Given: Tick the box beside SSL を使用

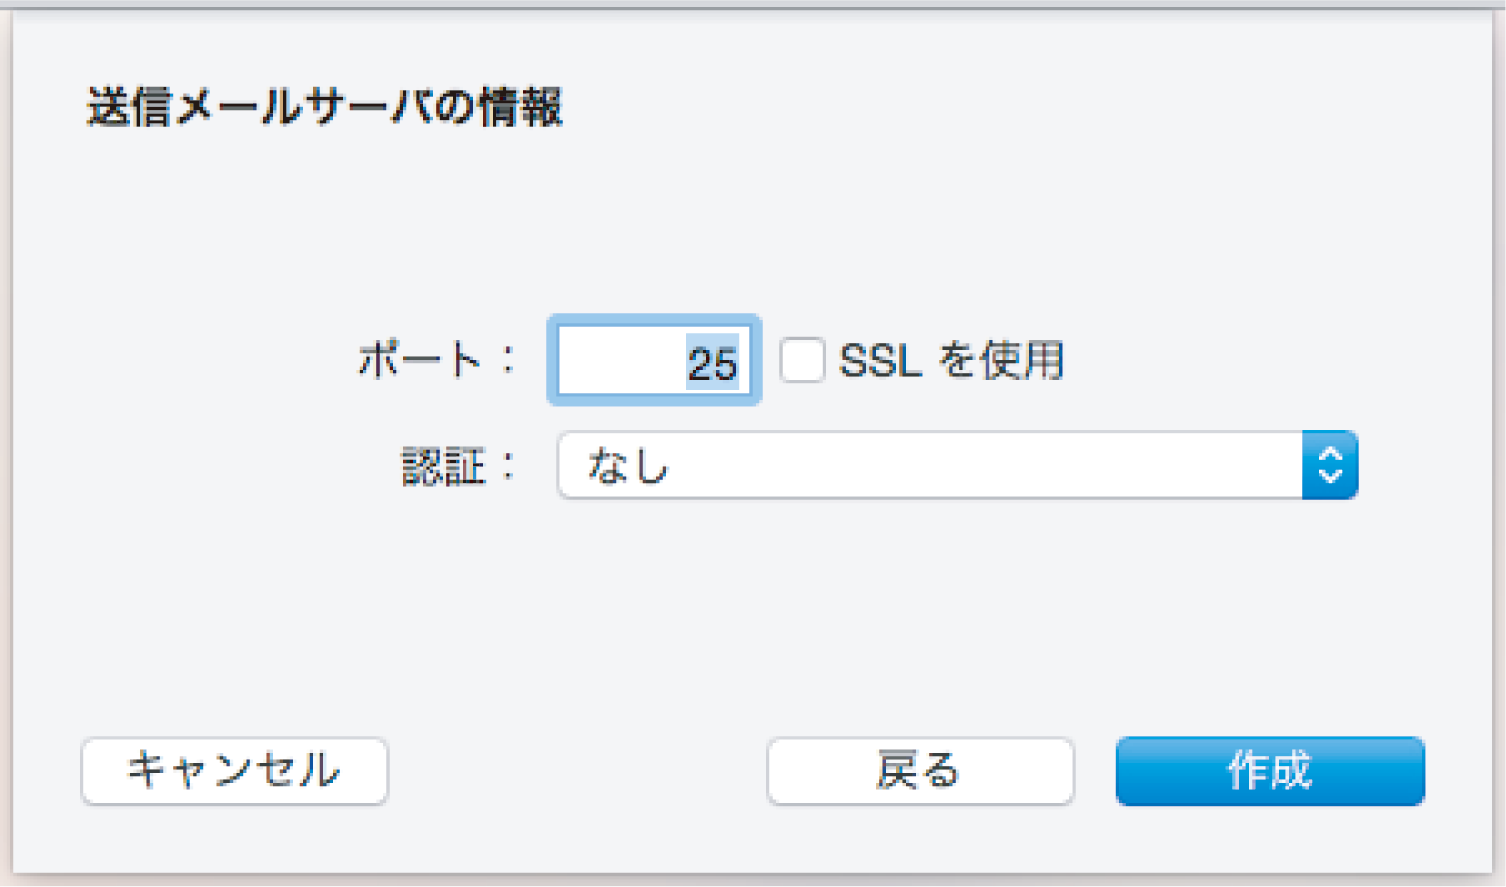Looking at the screenshot, I should (802, 360).
